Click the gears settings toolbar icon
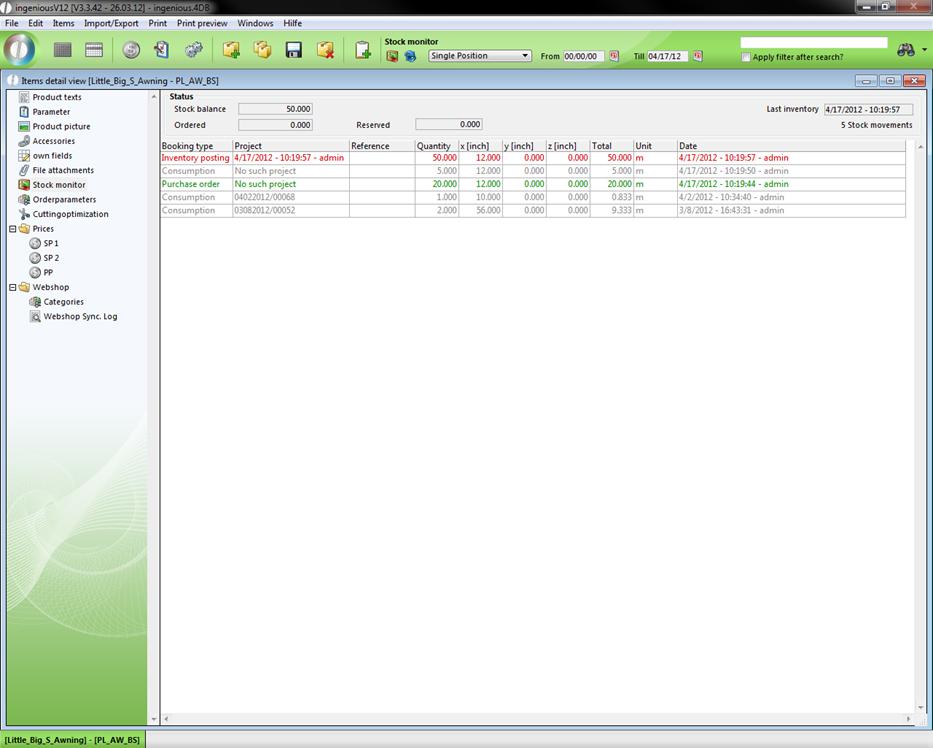Image resolution: width=933 pixels, height=748 pixels. click(x=194, y=50)
